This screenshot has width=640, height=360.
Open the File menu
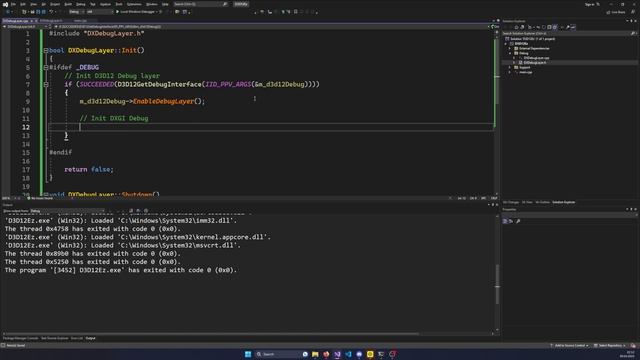coord(13,4)
